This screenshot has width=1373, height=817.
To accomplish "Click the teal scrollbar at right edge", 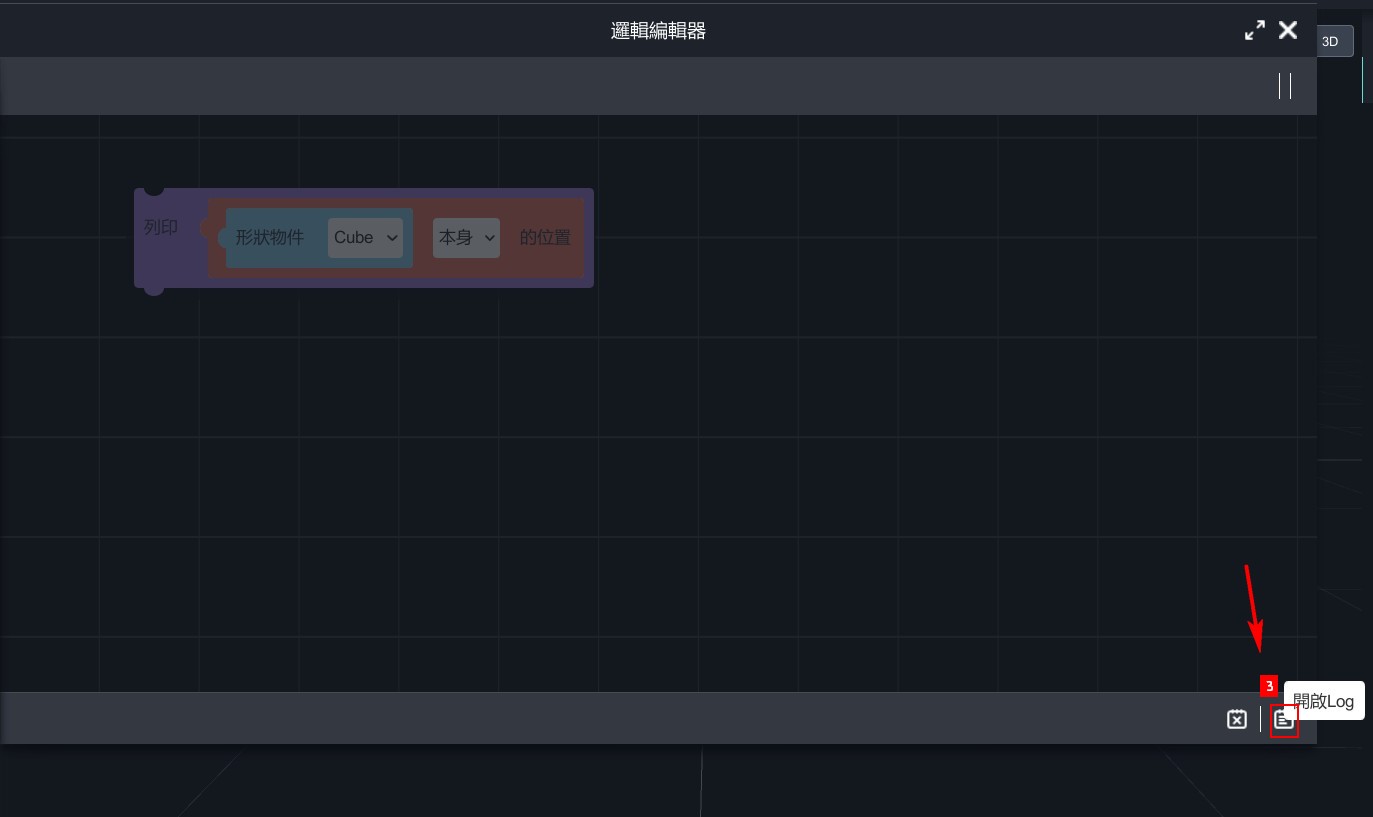I will click(1363, 80).
